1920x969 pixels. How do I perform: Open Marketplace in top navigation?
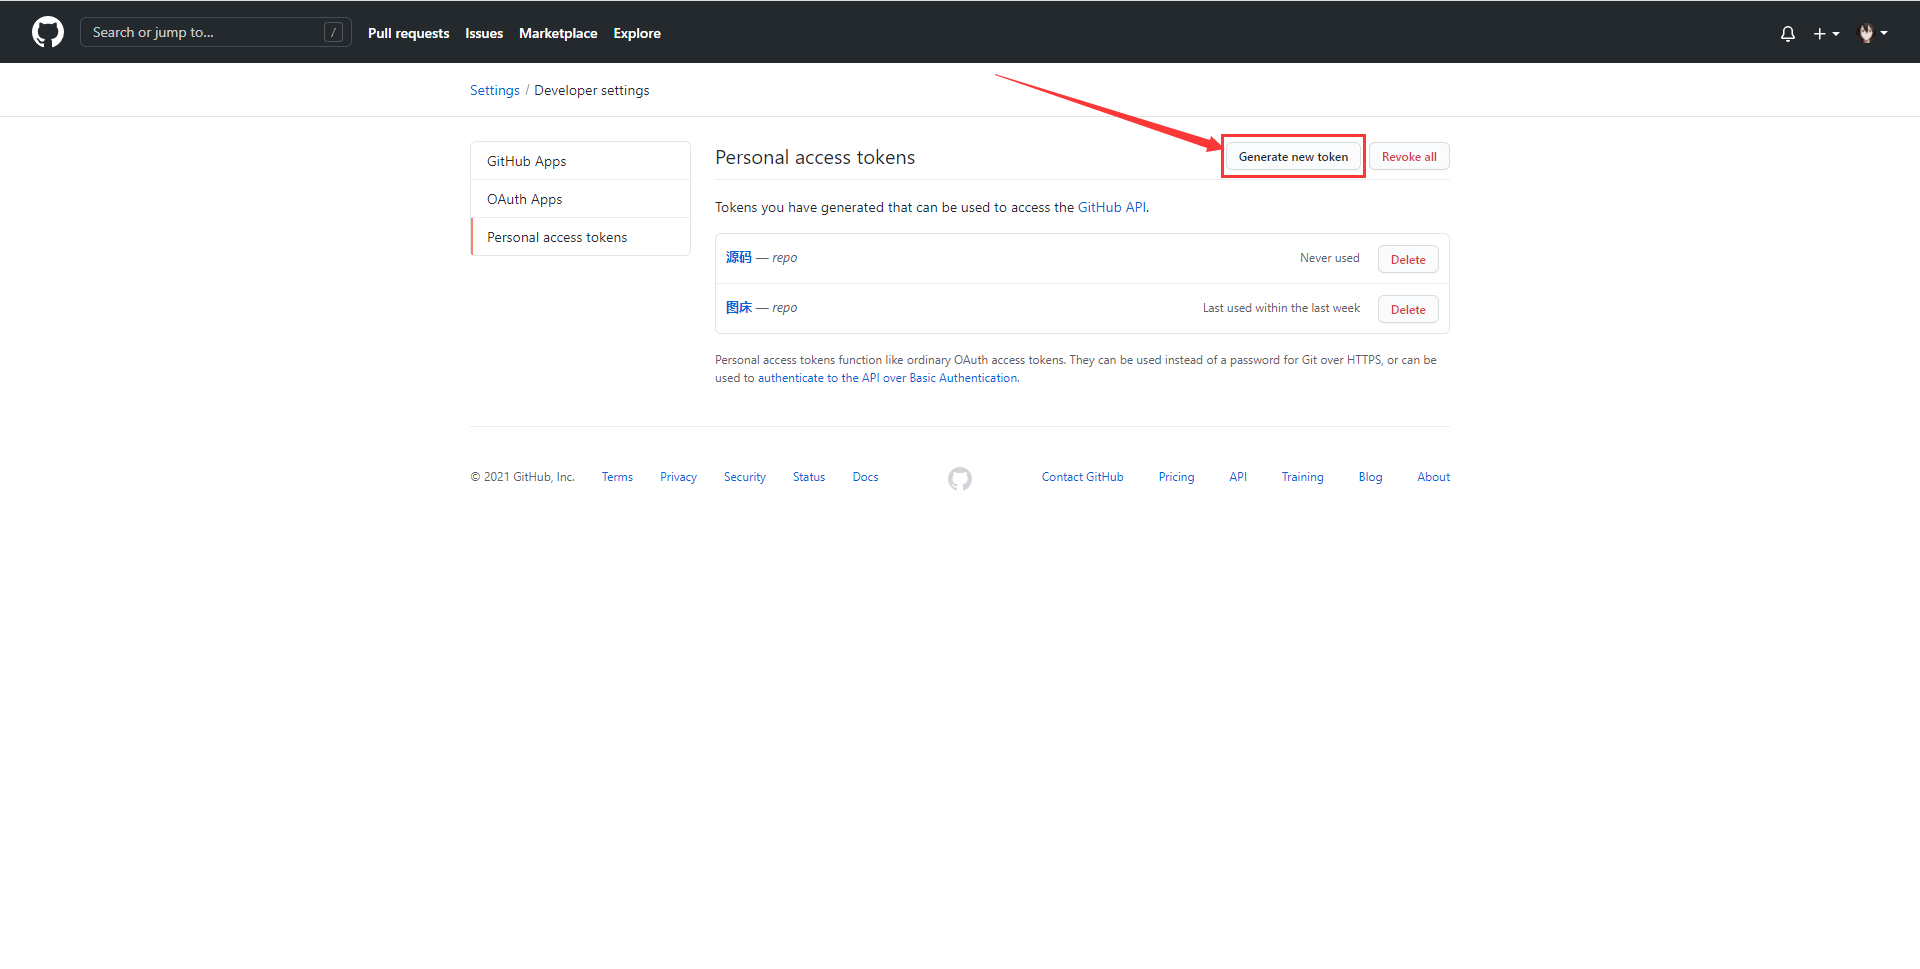(x=558, y=33)
